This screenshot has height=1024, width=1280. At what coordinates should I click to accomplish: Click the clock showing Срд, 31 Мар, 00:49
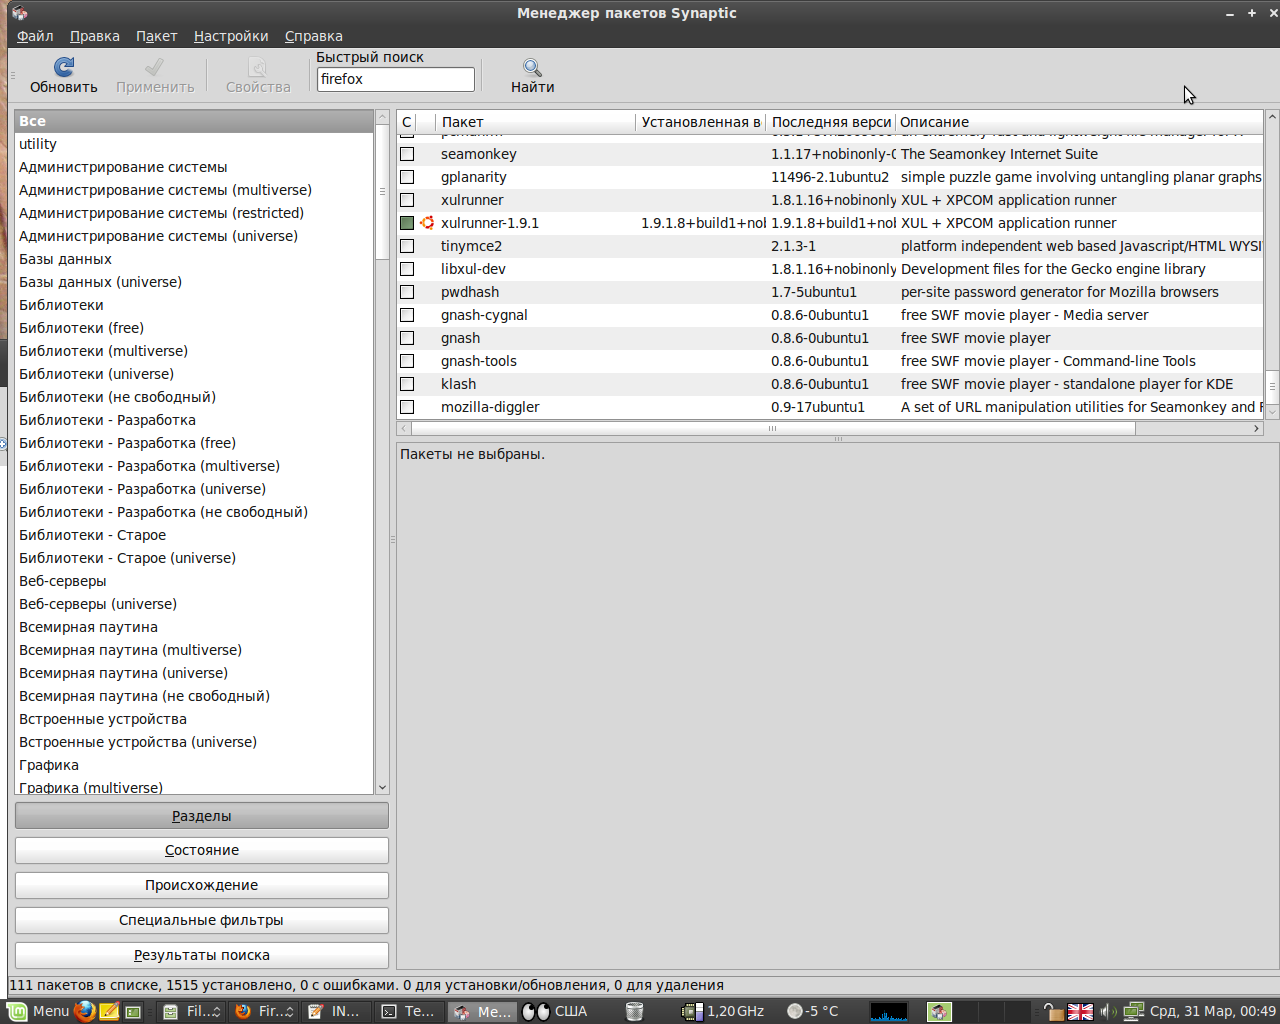pyautogui.click(x=1213, y=1011)
